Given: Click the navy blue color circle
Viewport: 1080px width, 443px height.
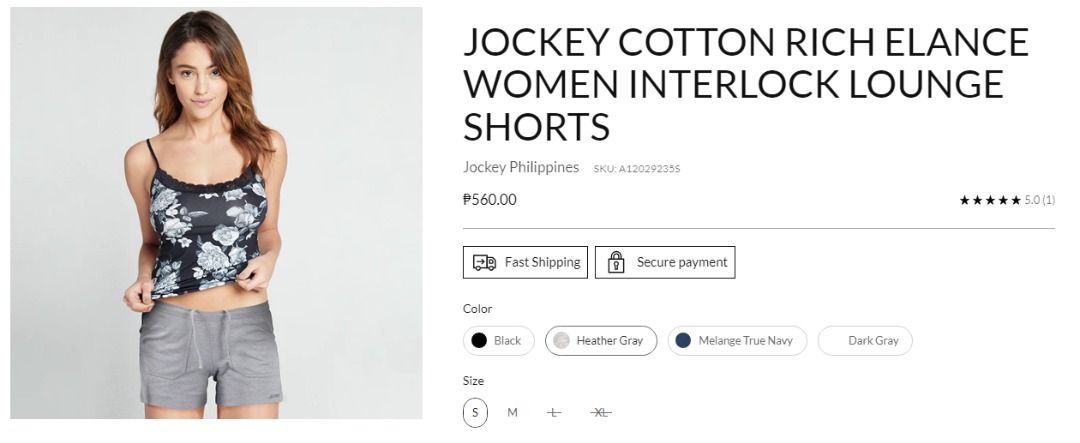Looking at the screenshot, I should click(x=683, y=341).
